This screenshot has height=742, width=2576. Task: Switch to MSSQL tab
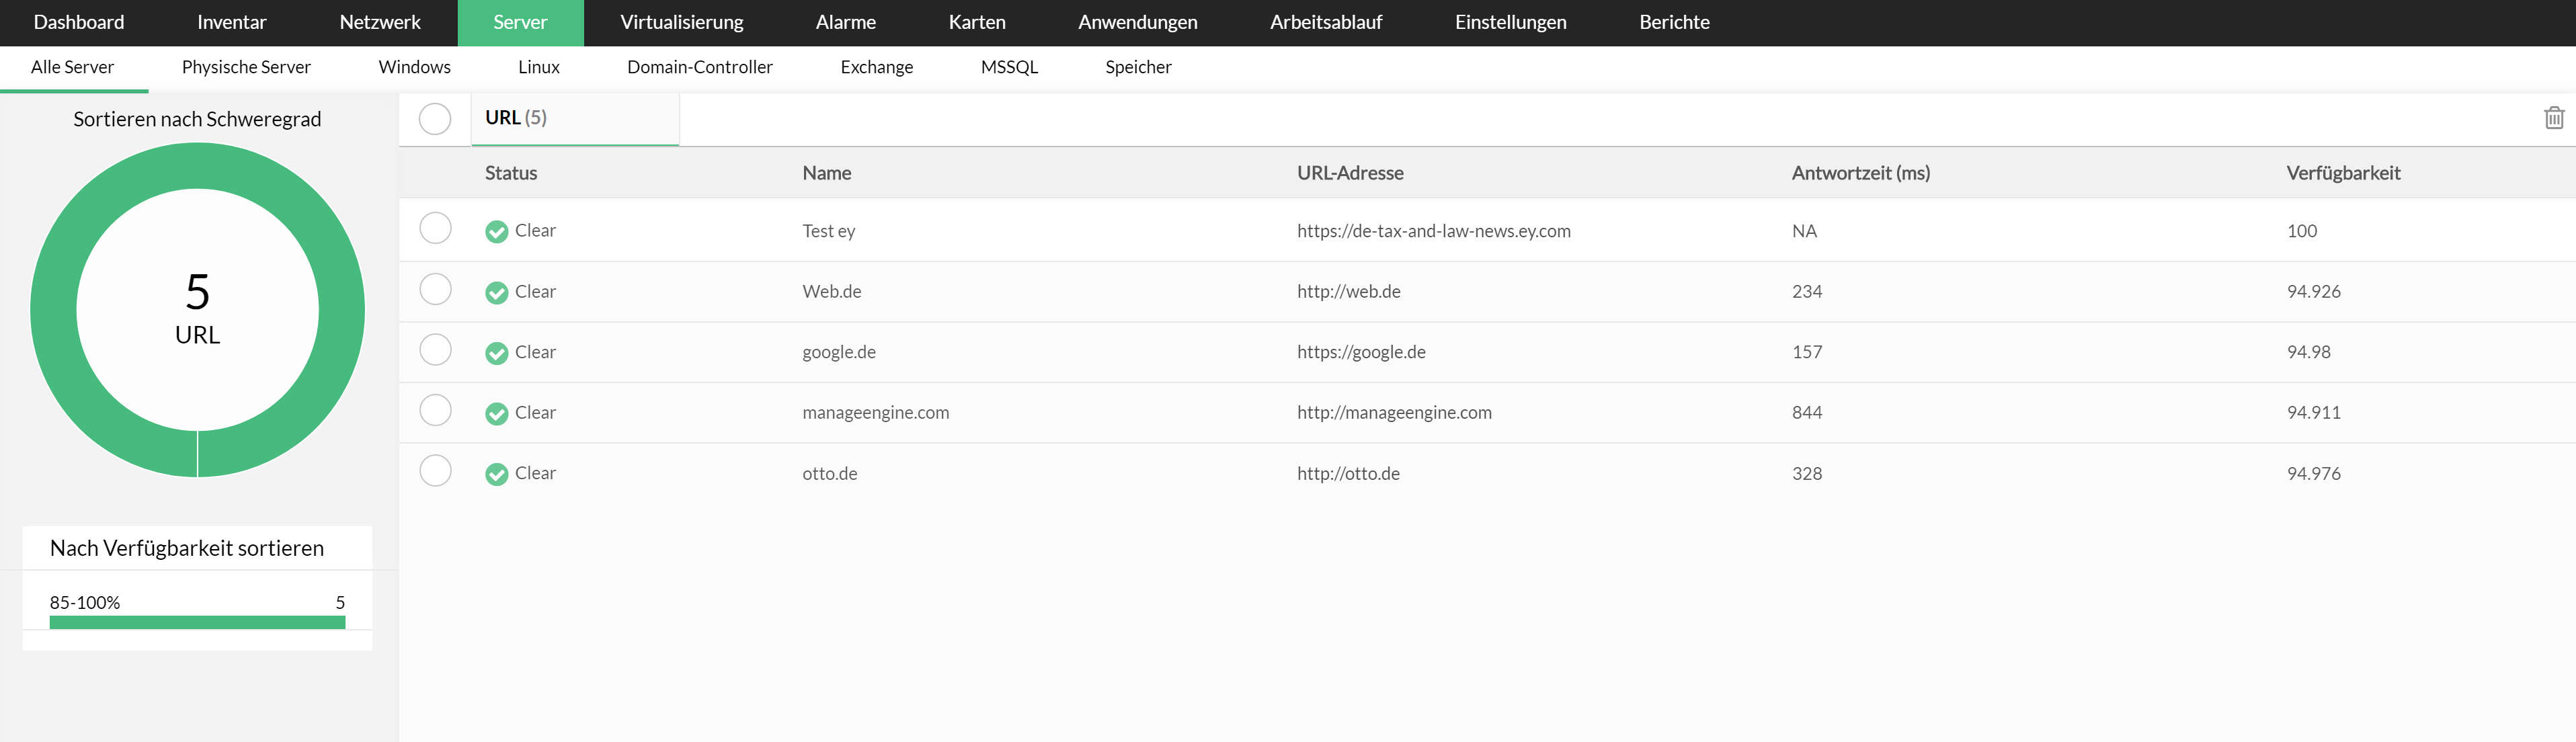[1009, 67]
